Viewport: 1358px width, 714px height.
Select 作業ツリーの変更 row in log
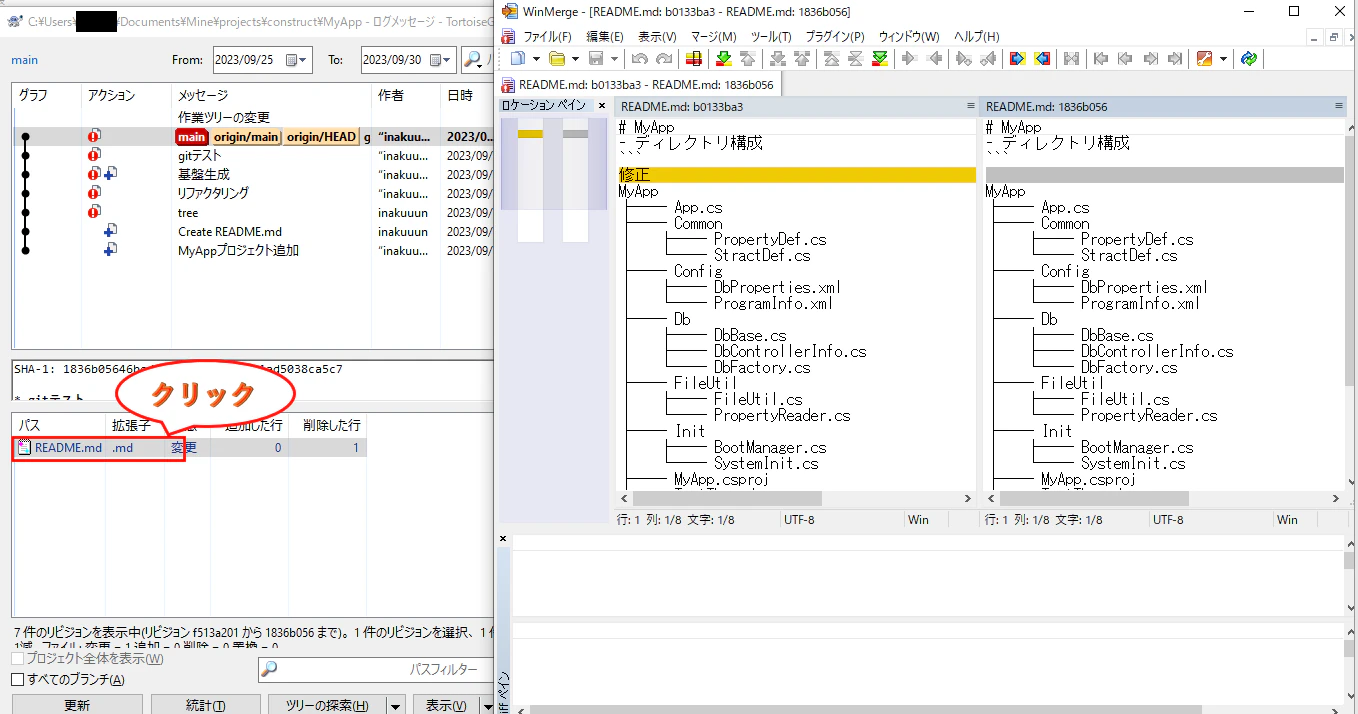point(253,117)
